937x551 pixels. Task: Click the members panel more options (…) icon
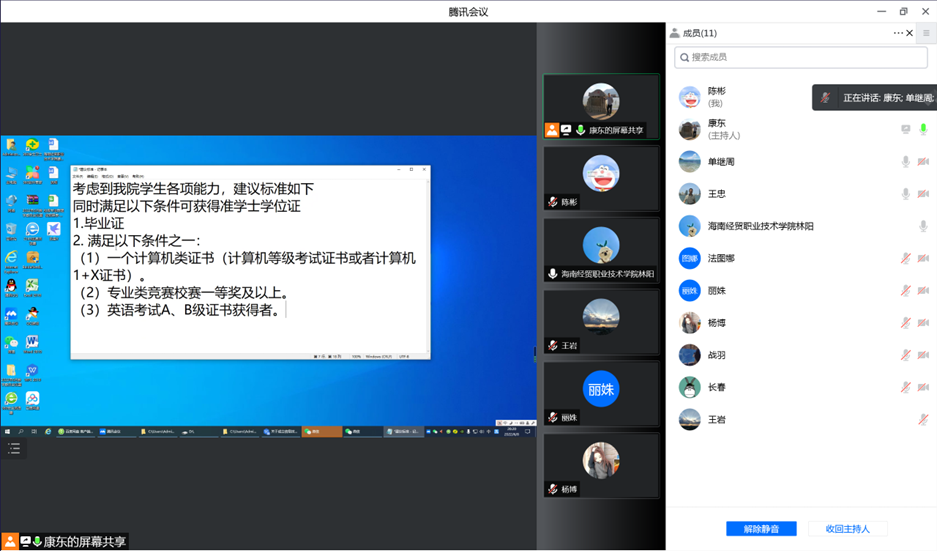pos(897,33)
